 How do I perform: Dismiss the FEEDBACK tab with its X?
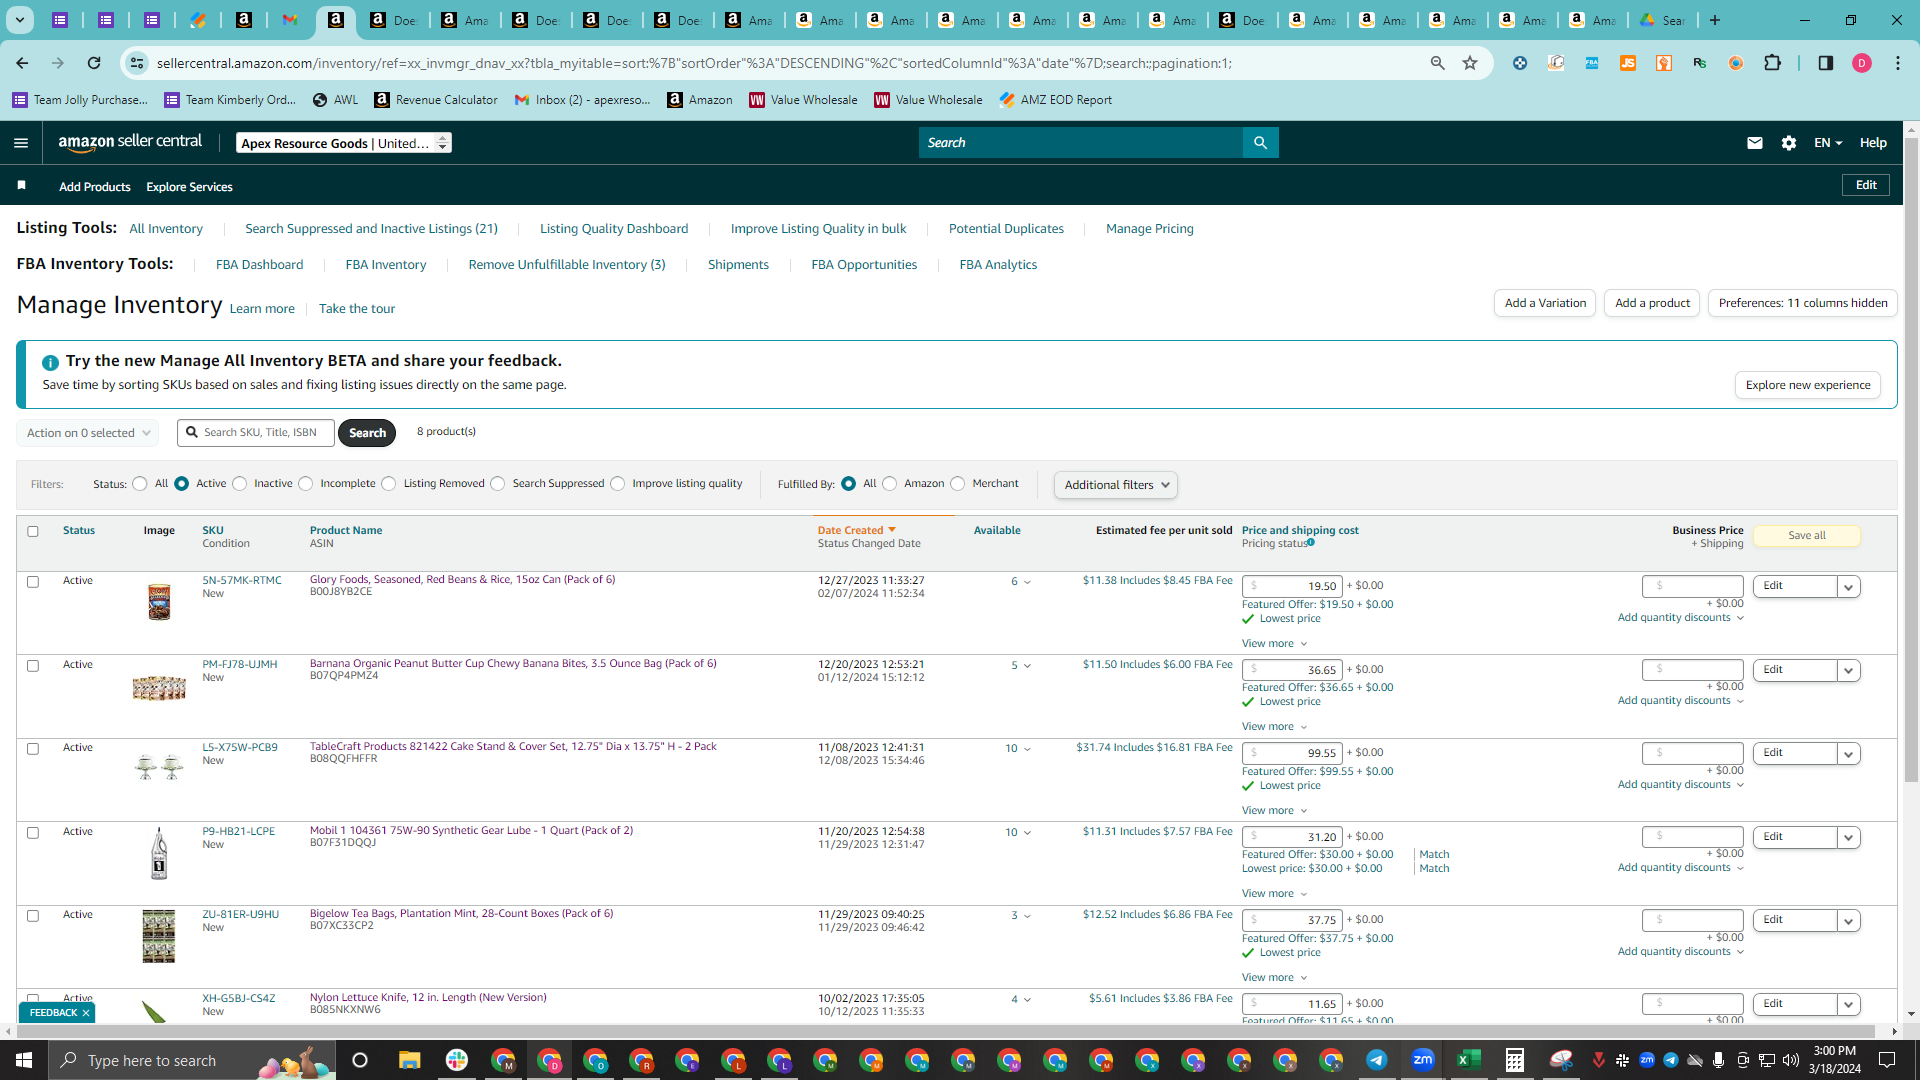coord(86,1013)
